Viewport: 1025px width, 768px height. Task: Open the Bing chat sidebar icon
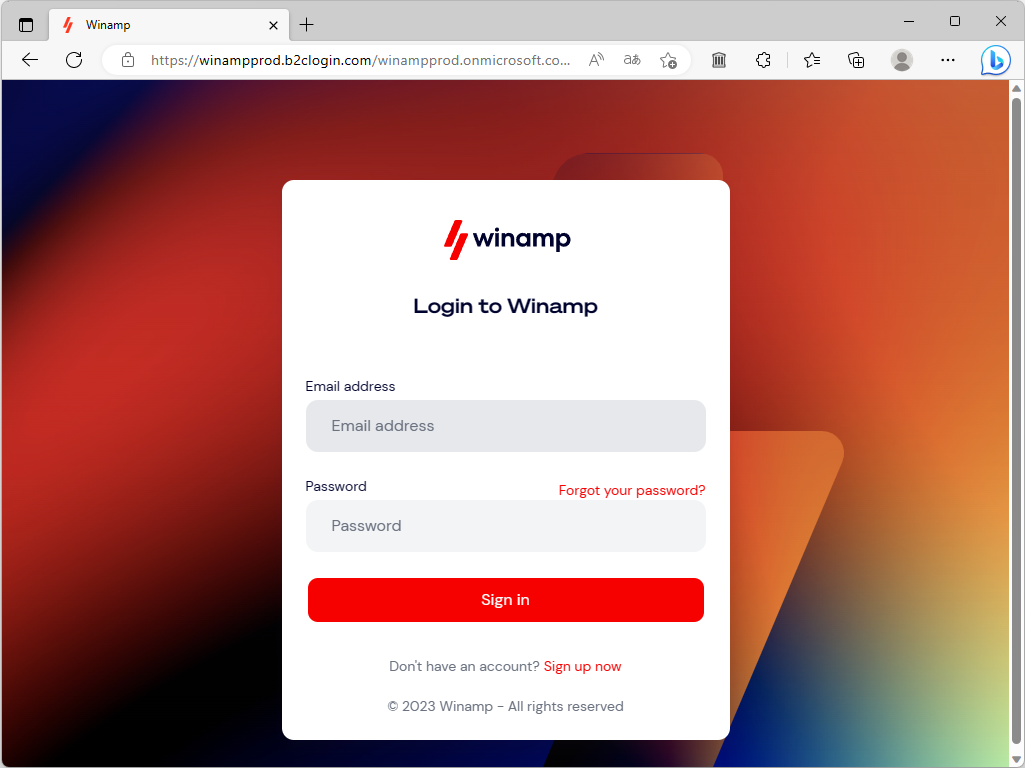pos(995,60)
